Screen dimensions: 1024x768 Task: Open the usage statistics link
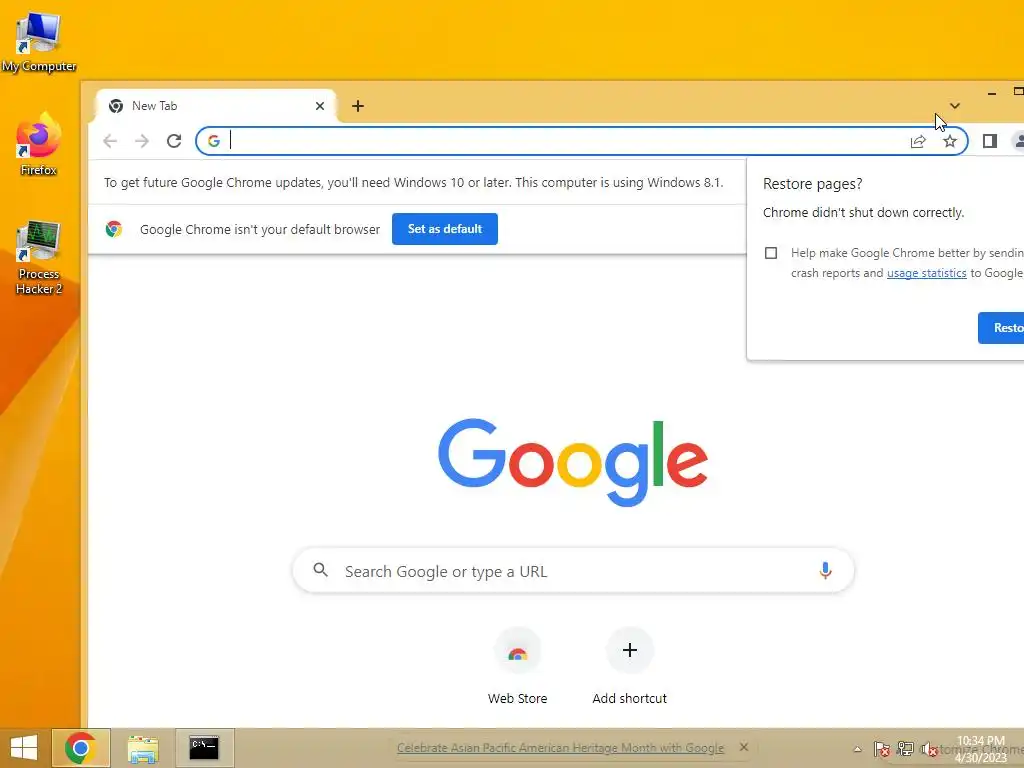[x=926, y=273]
